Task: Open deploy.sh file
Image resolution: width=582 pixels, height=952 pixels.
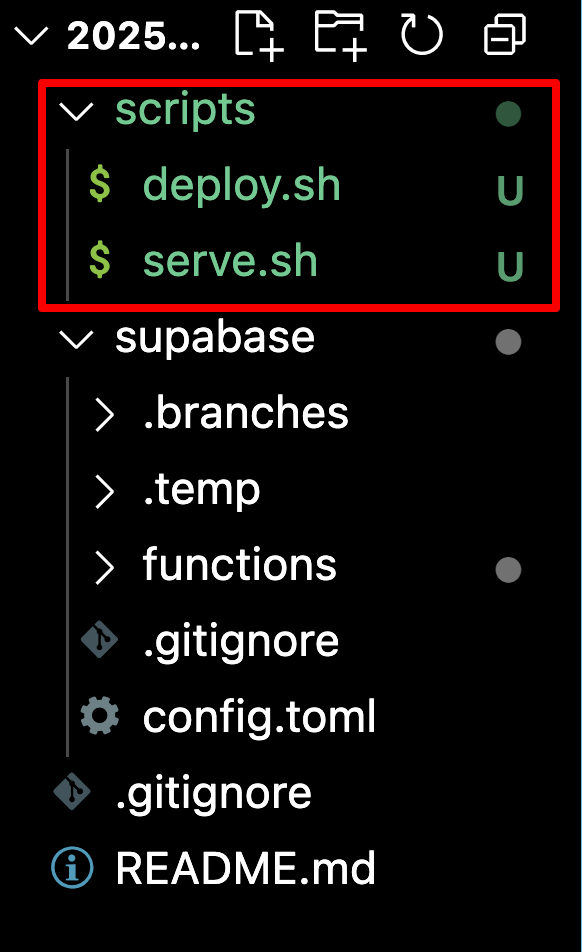Action: [242, 185]
